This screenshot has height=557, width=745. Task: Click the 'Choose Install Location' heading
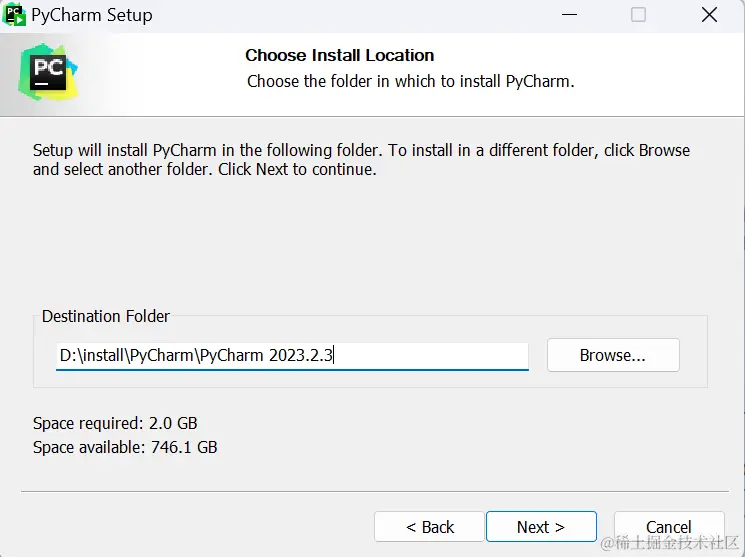(340, 55)
